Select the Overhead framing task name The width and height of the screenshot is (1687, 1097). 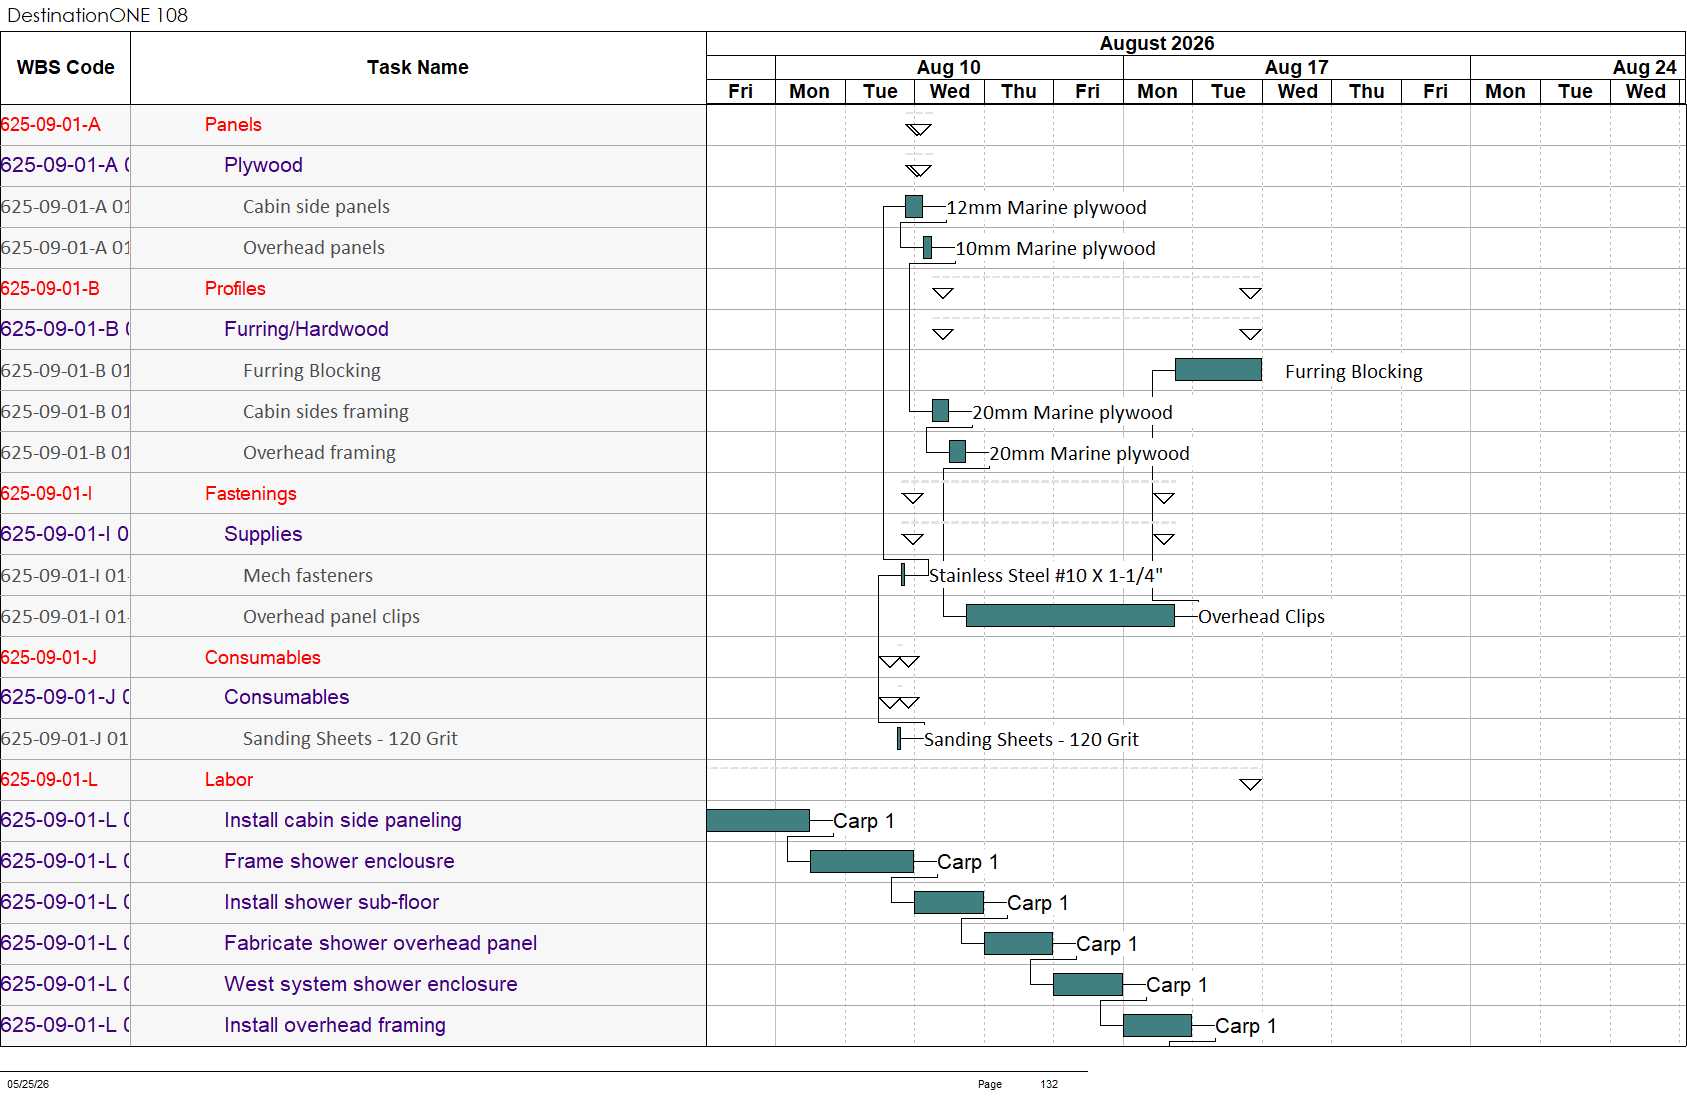tap(319, 453)
